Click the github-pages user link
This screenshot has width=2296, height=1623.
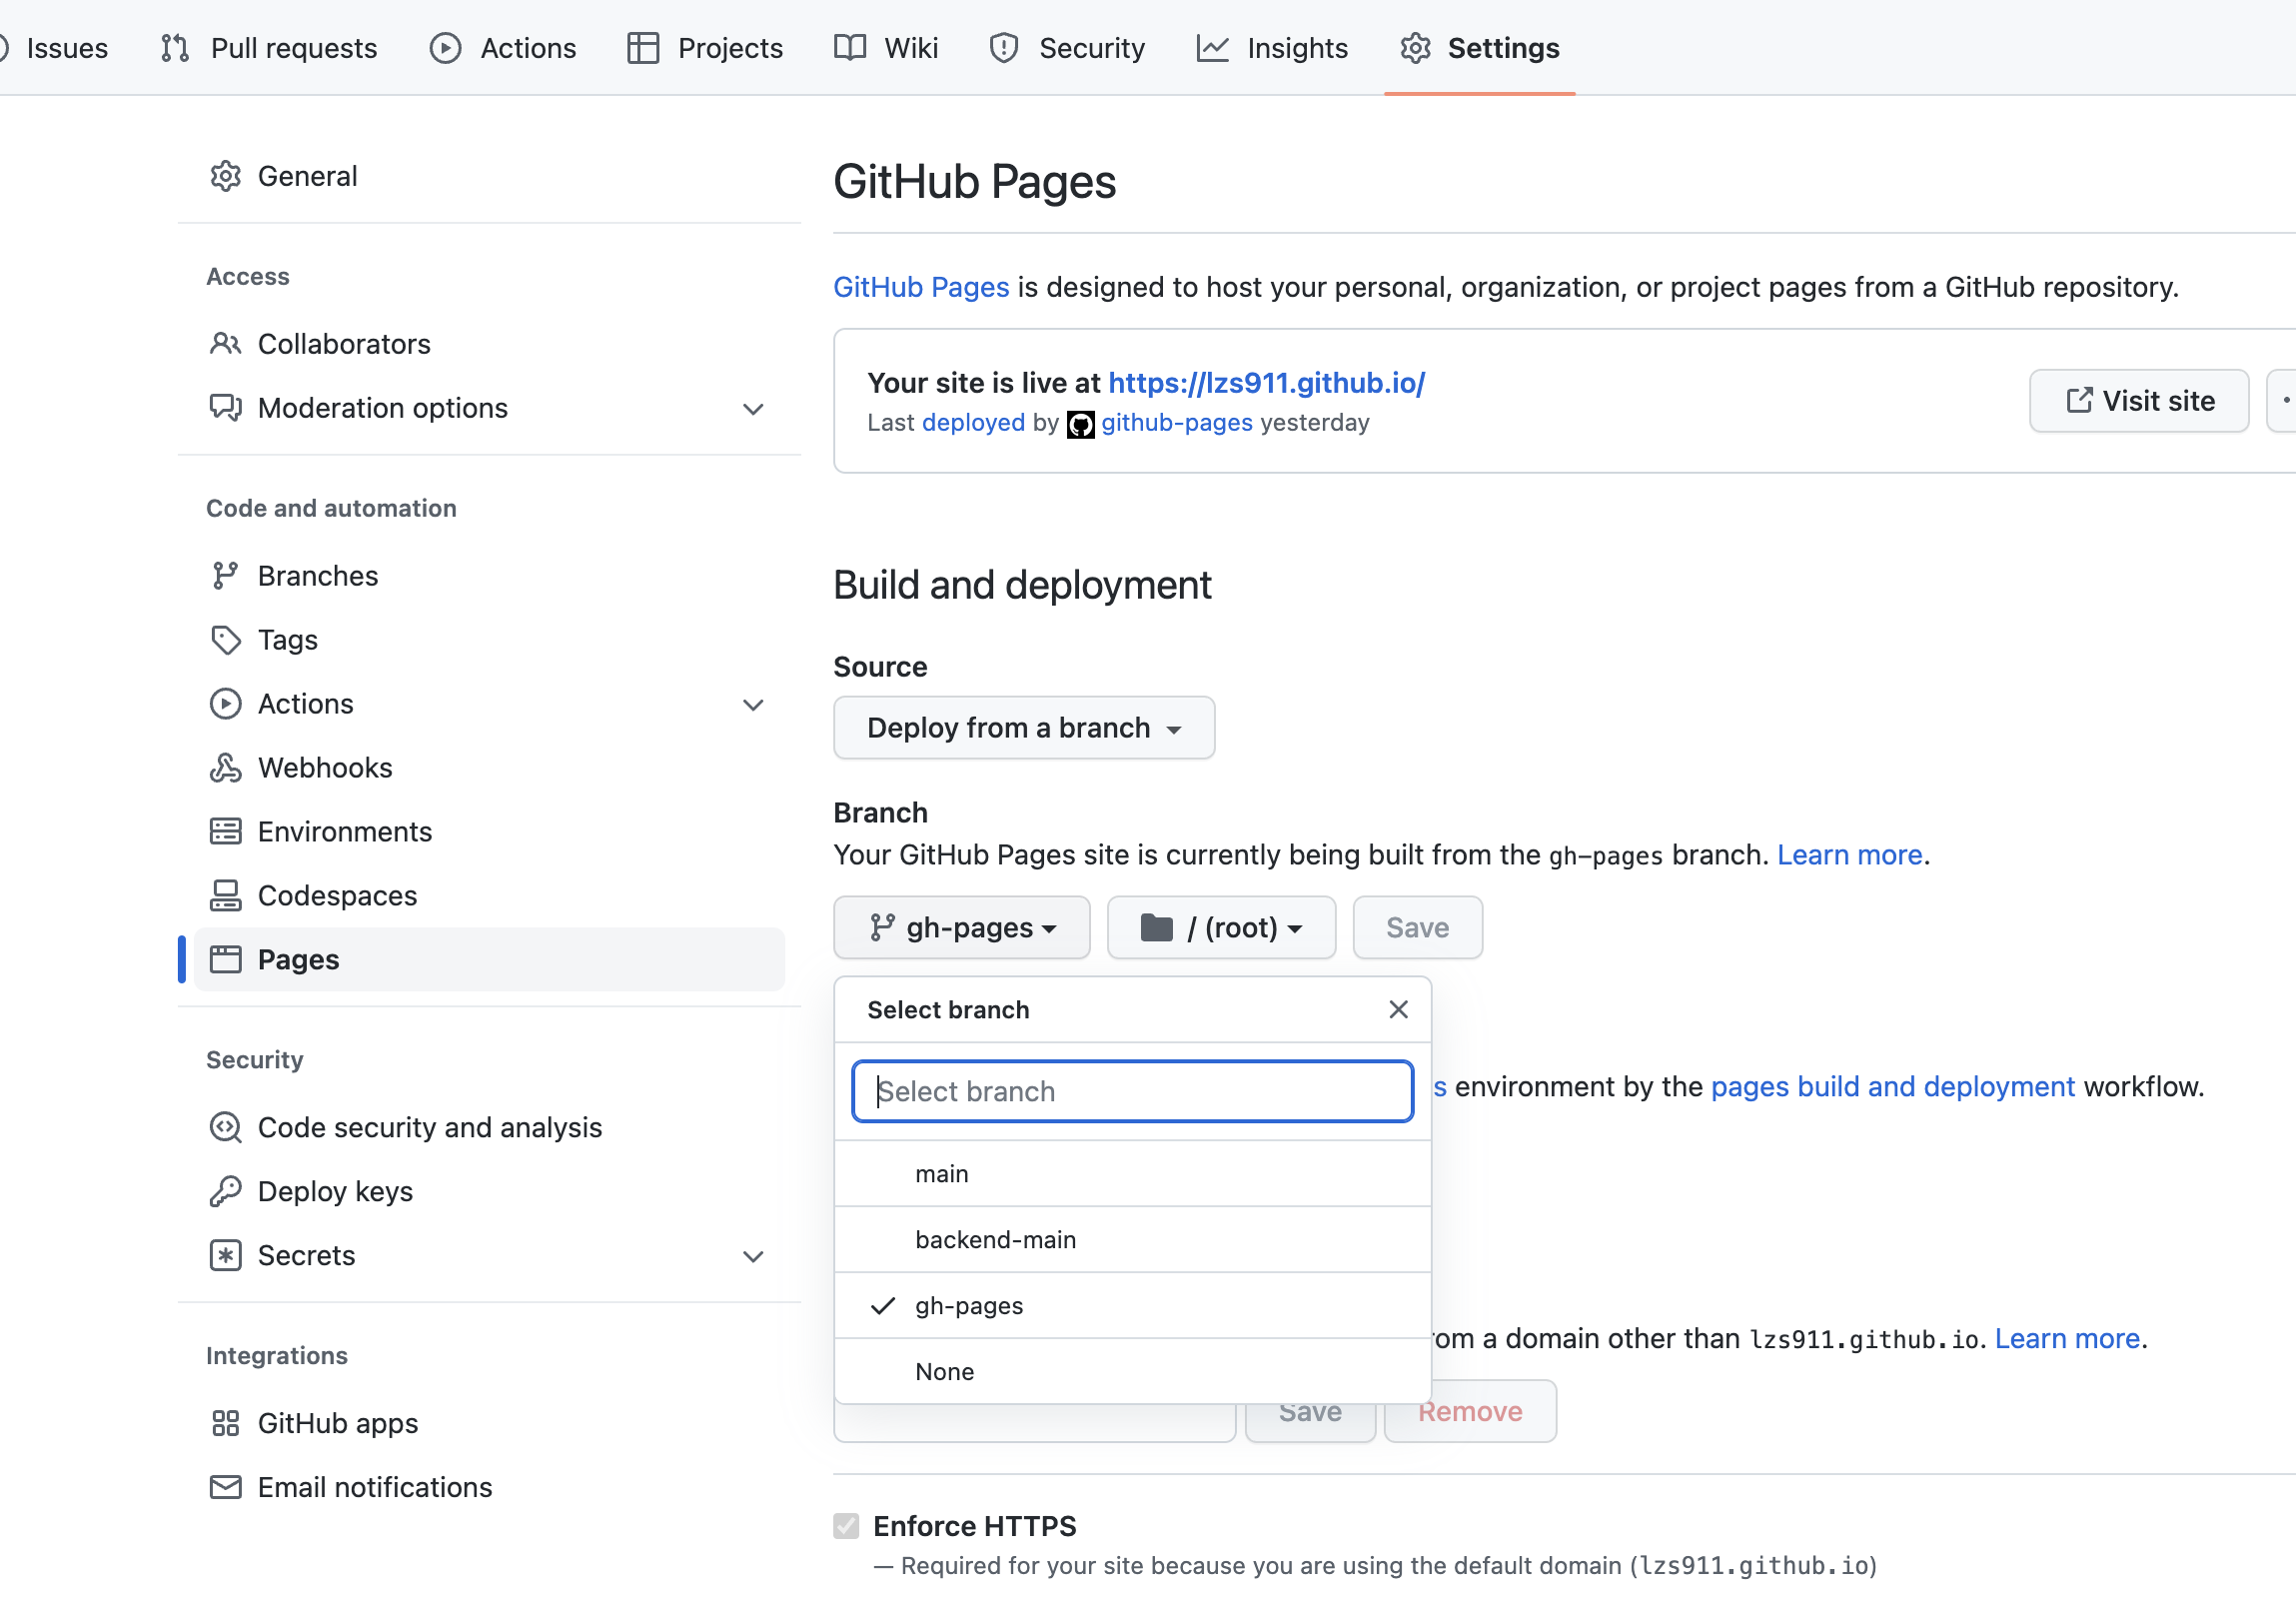pos(1177,423)
